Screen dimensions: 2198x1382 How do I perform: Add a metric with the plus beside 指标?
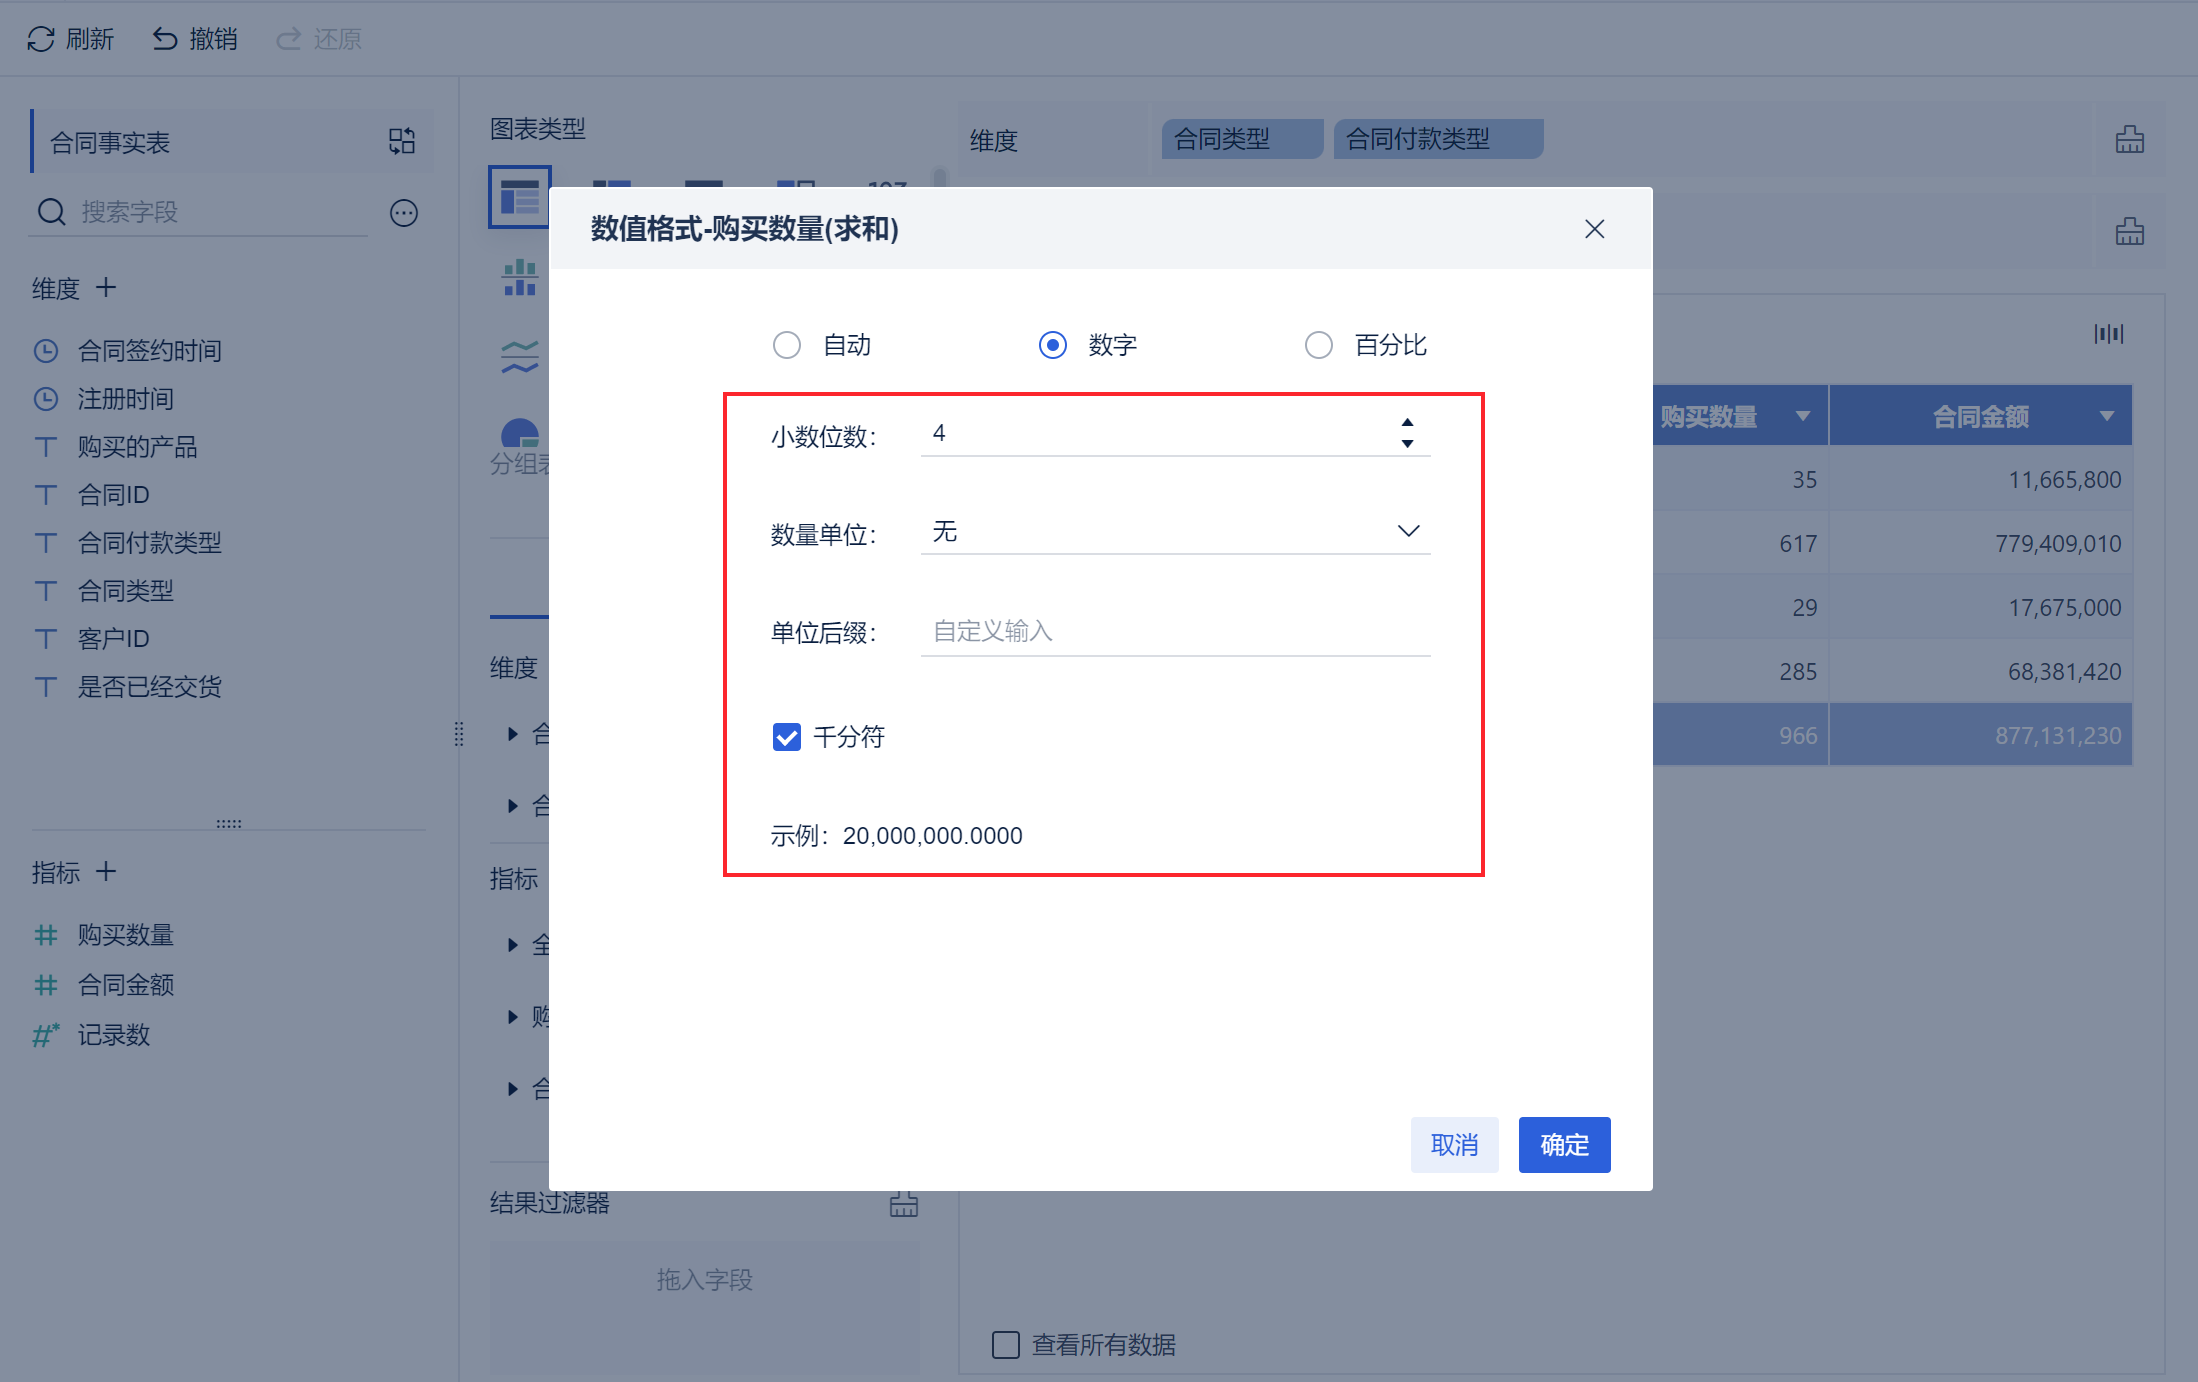click(106, 872)
